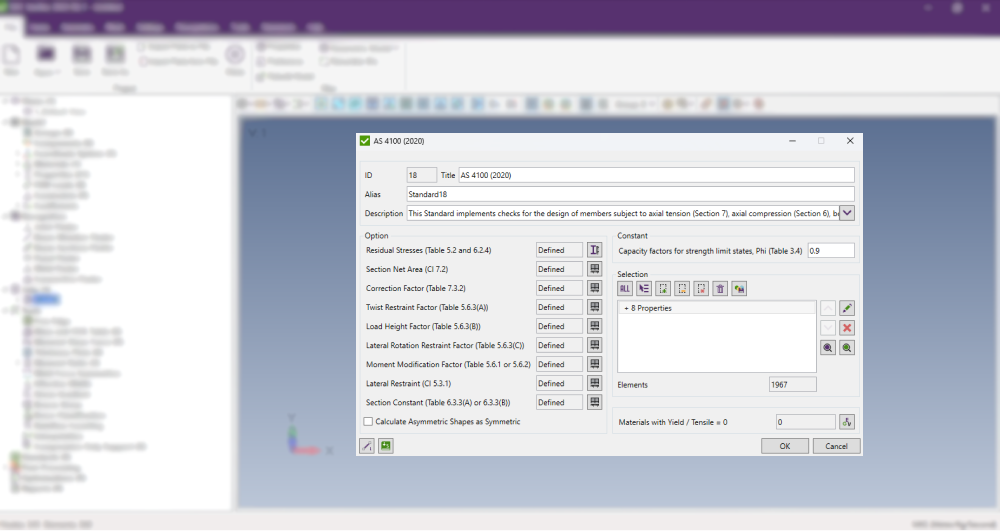Click the add-to-selection icon with green arrow
The image size is (1000, 531).
click(x=663, y=289)
